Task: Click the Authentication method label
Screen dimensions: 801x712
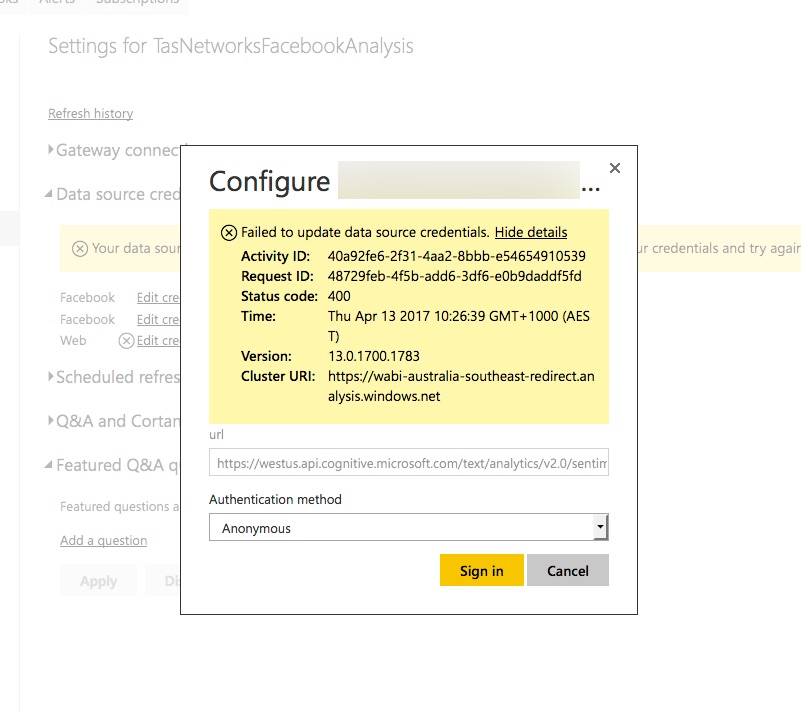Action: (275, 499)
